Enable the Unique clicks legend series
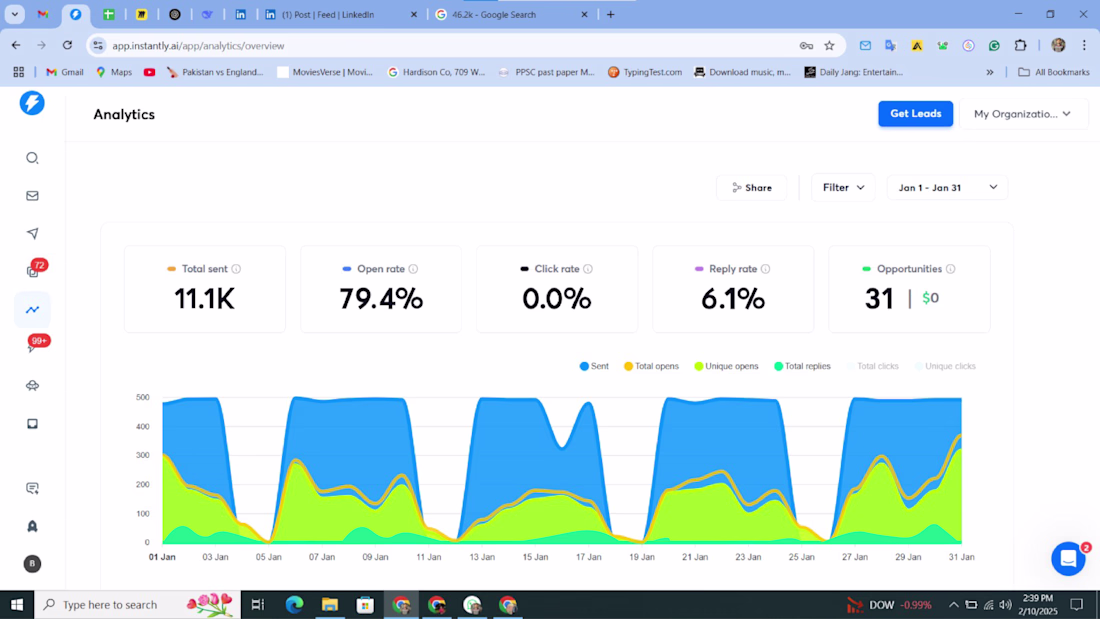Screen dimensions: 1100x619 tap(945, 366)
